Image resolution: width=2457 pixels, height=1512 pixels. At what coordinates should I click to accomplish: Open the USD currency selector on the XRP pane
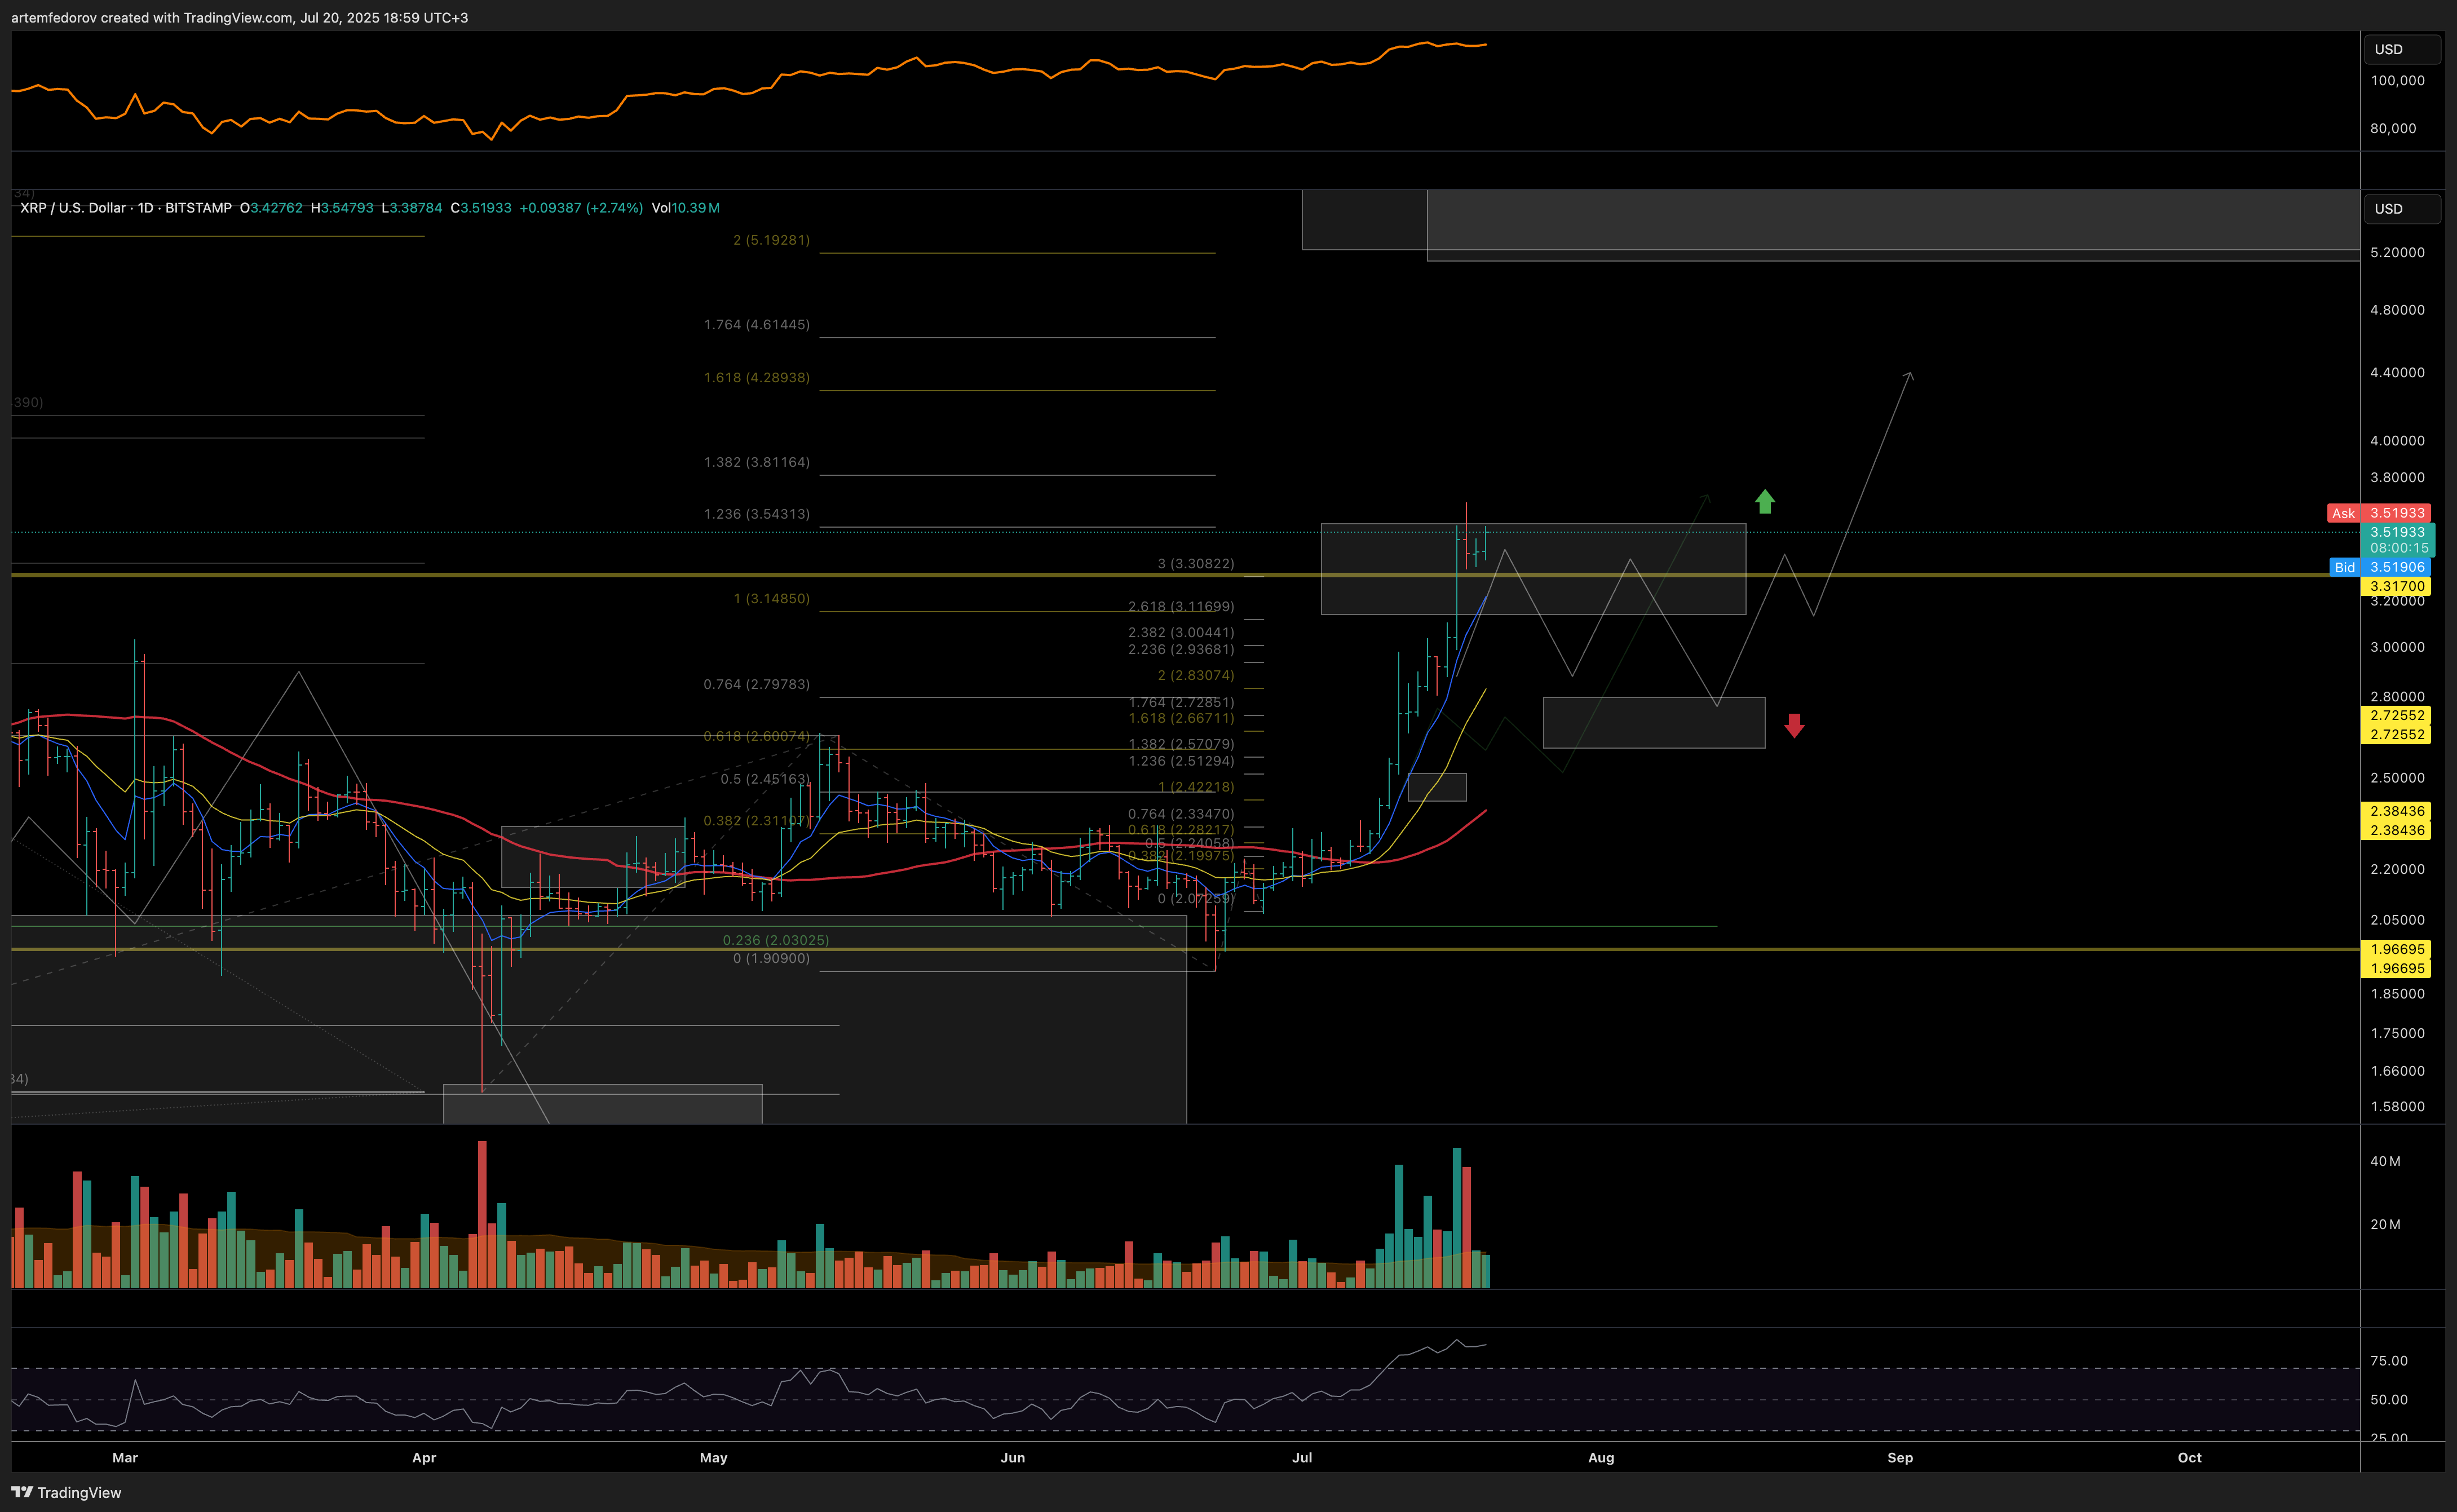point(2401,208)
